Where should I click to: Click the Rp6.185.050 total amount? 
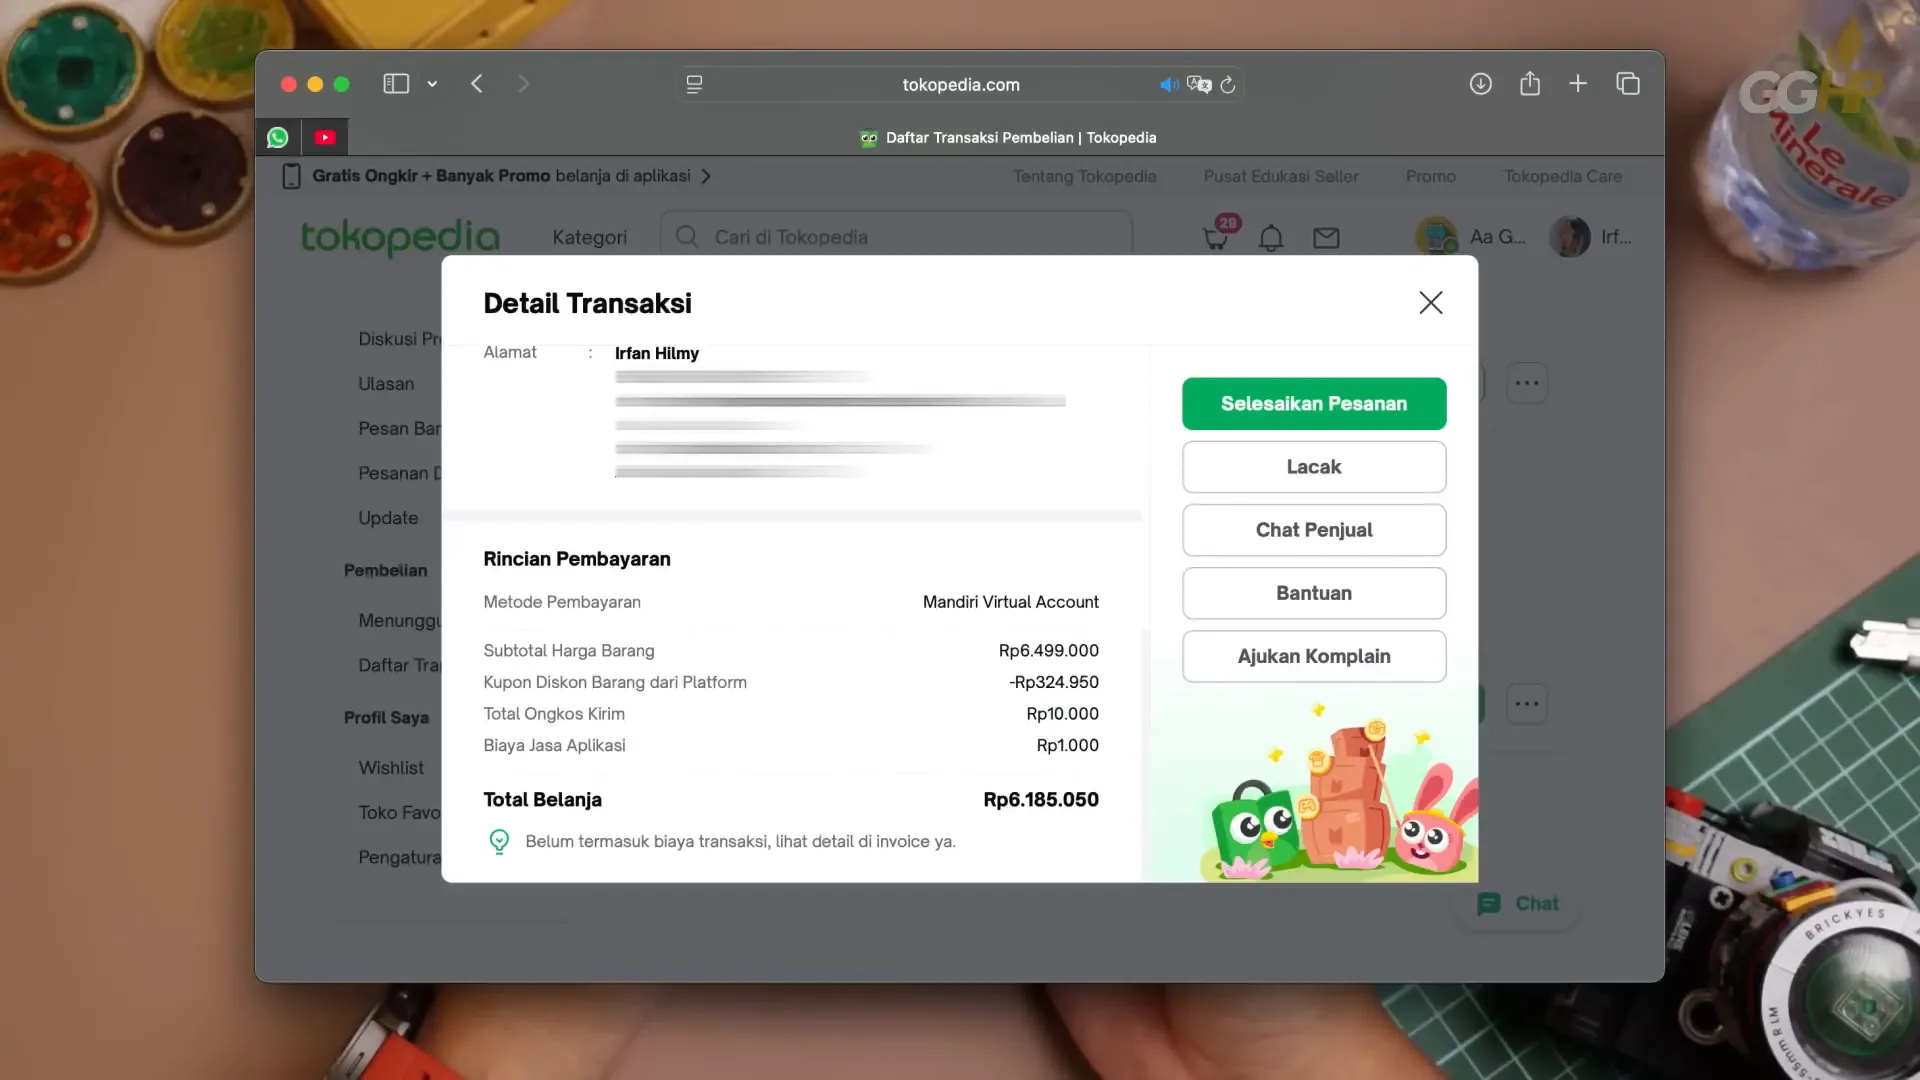(1041, 800)
